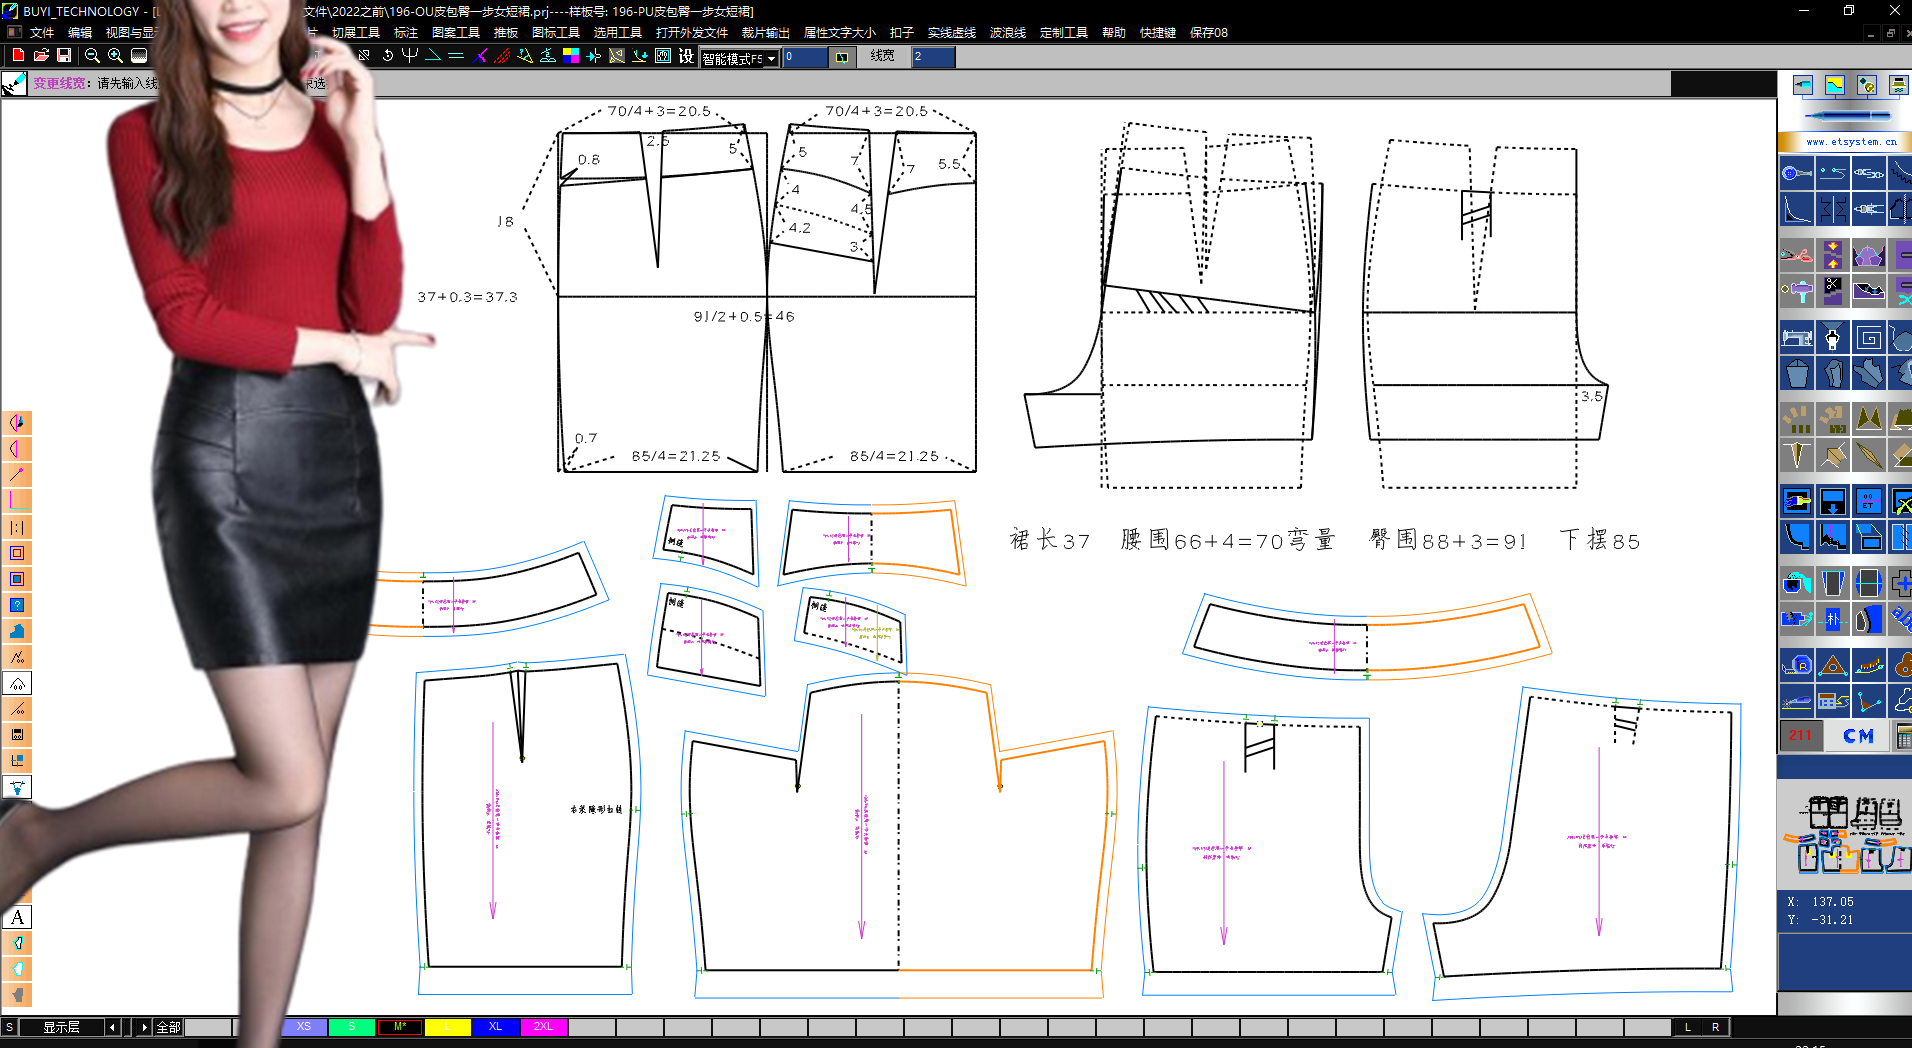
Task: Select the magenta 2XL size swatch
Action: (544, 1027)
